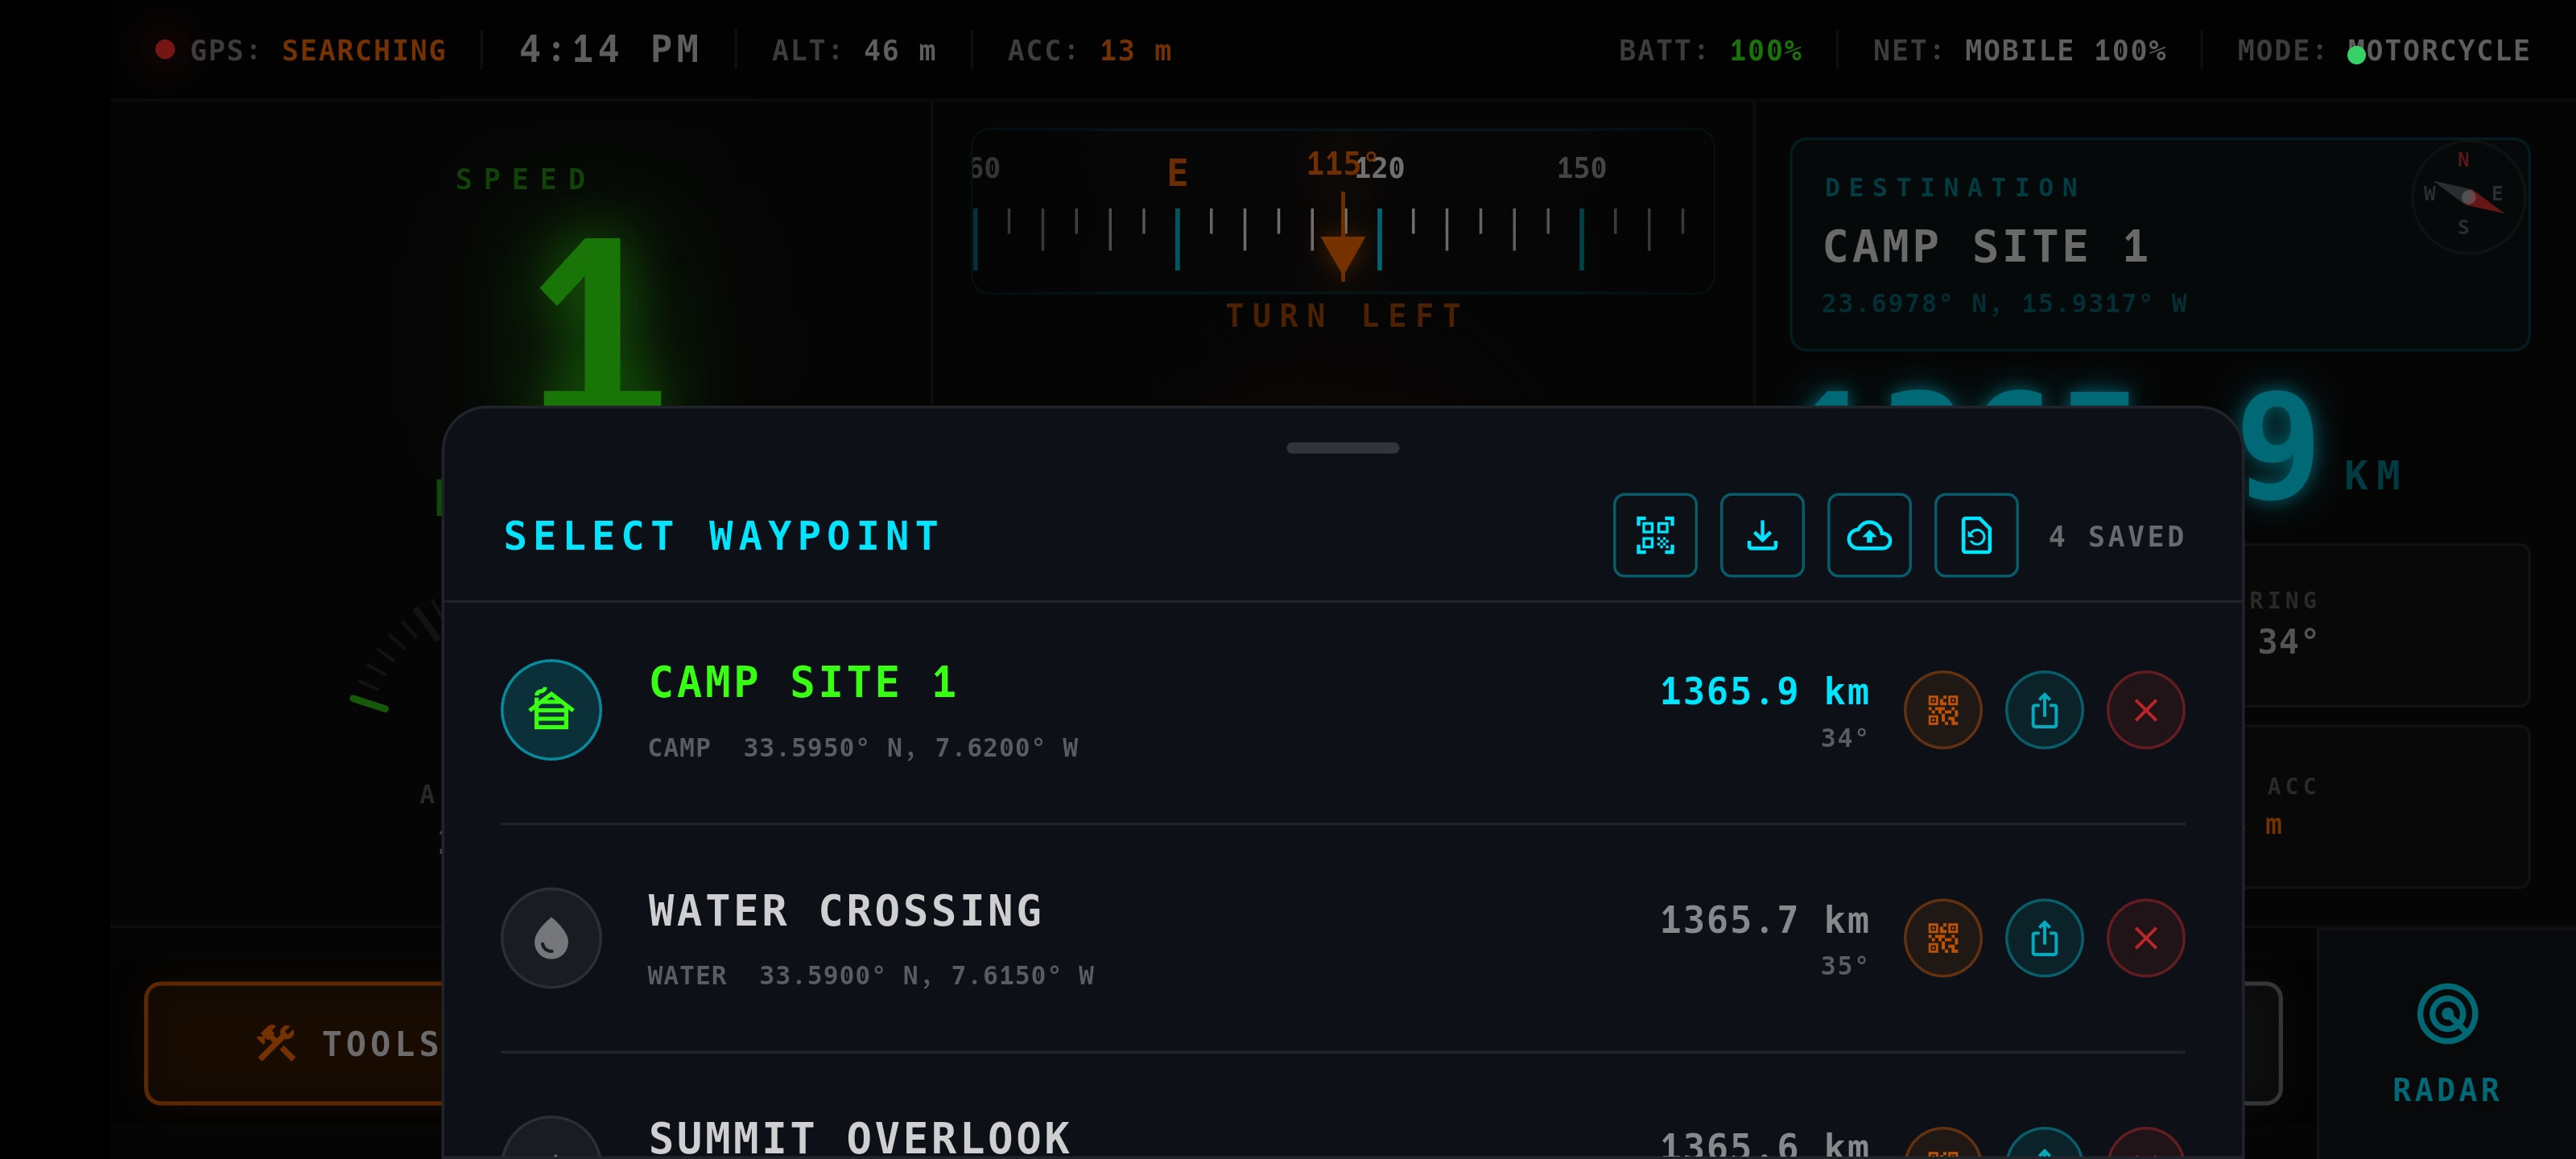The width and height of the screenshot is (2576, 1159).
Task: Click the restore file icon
Action: [x=1975, y=535]
